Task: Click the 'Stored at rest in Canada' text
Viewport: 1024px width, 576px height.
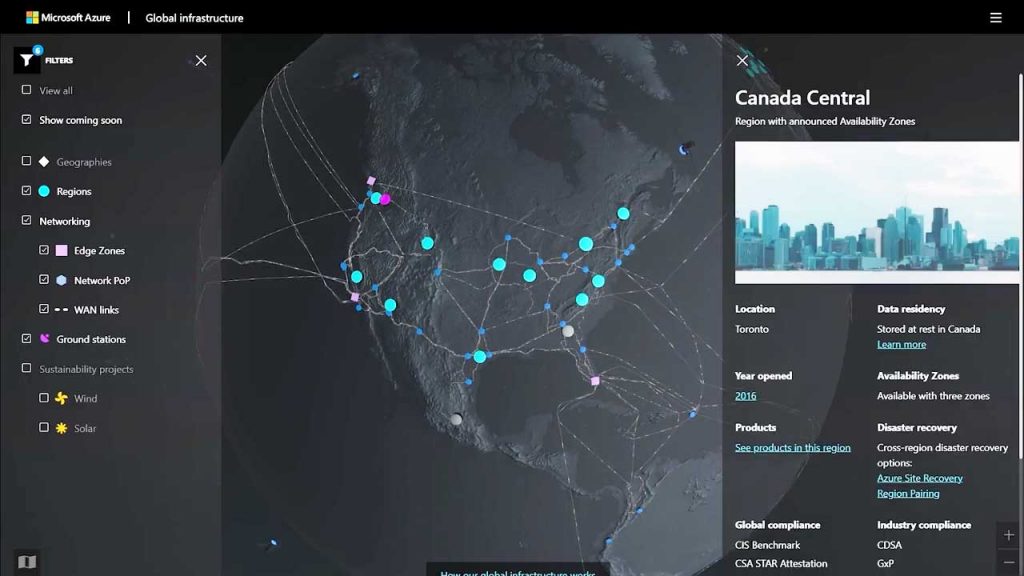Action: (929, 329)
